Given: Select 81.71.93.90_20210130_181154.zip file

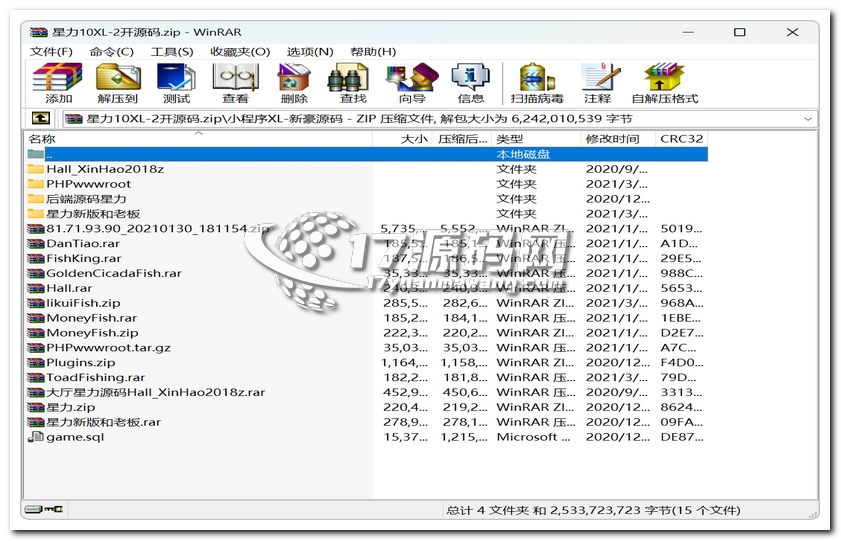Looking at the screenshot, I should point(367,229).
